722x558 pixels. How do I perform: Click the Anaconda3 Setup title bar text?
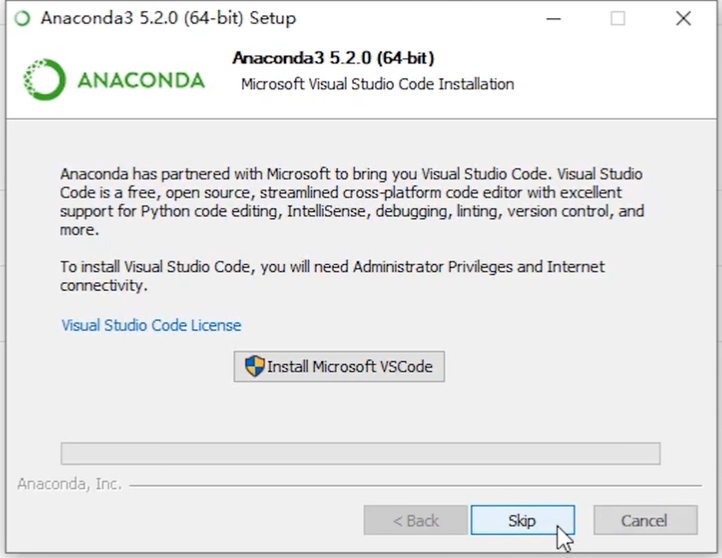coord(168,18)
